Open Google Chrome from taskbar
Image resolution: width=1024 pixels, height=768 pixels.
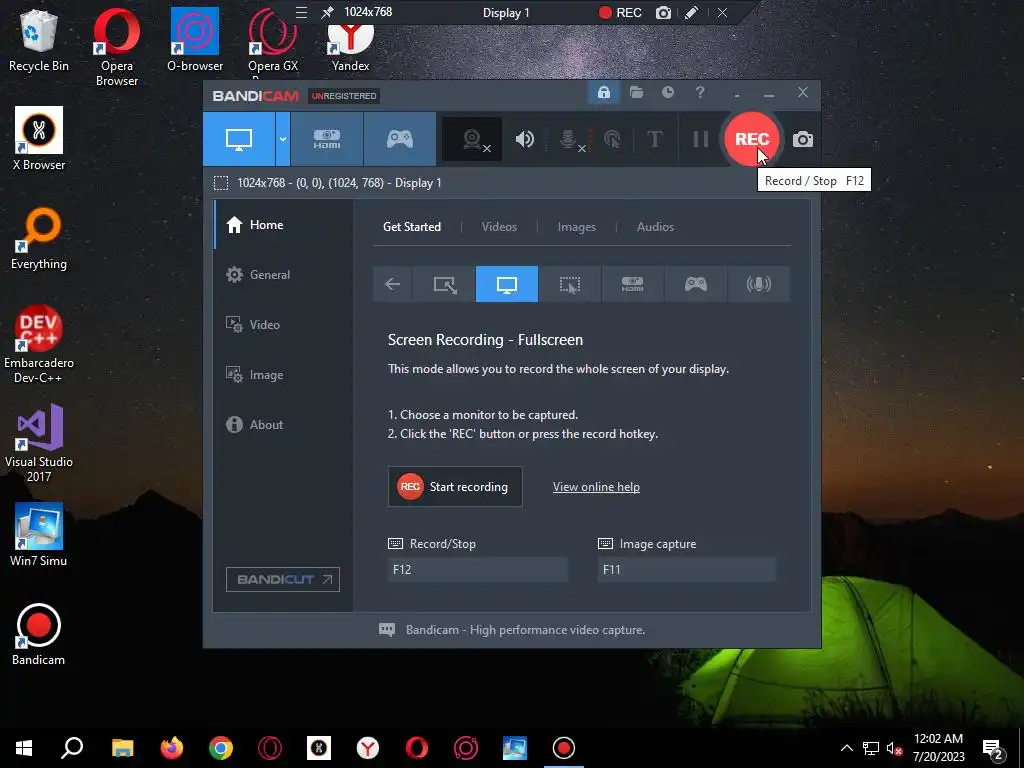221,748
